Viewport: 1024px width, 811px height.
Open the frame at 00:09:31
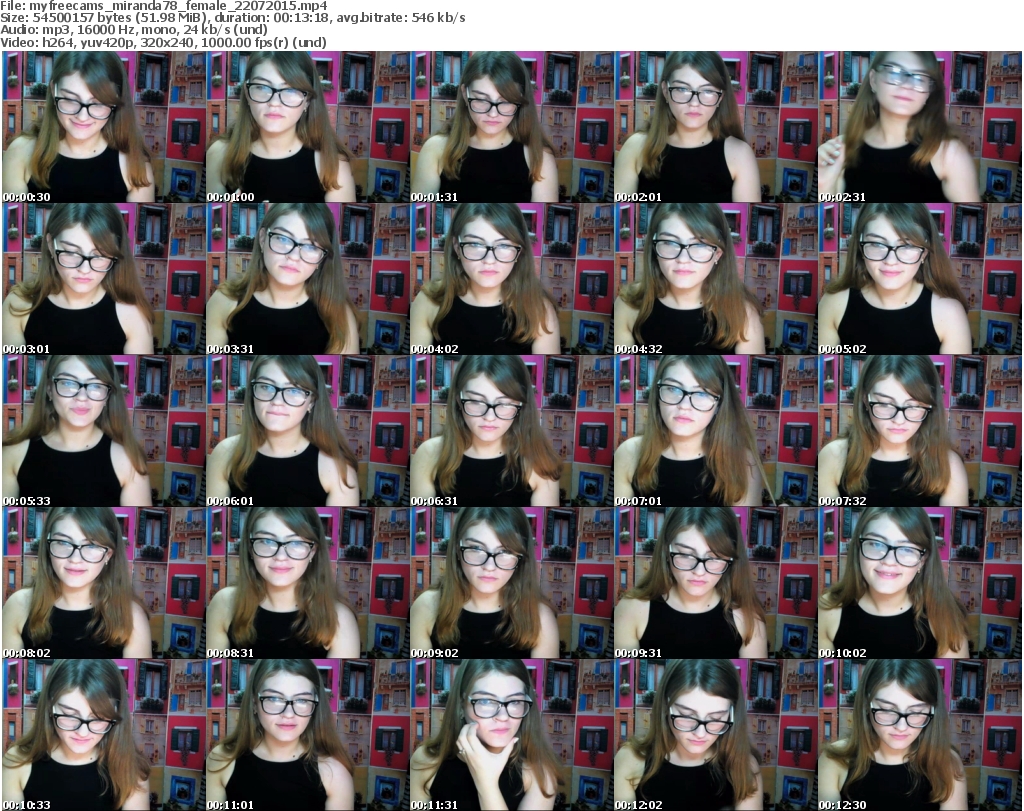pyautogui.click(x=715, y=583)
